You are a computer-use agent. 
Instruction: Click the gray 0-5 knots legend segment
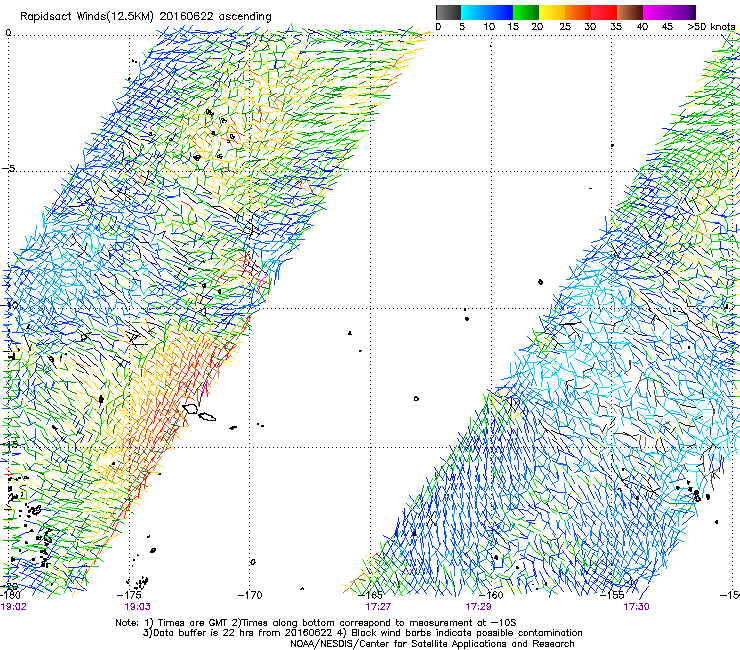click(448, 12)
